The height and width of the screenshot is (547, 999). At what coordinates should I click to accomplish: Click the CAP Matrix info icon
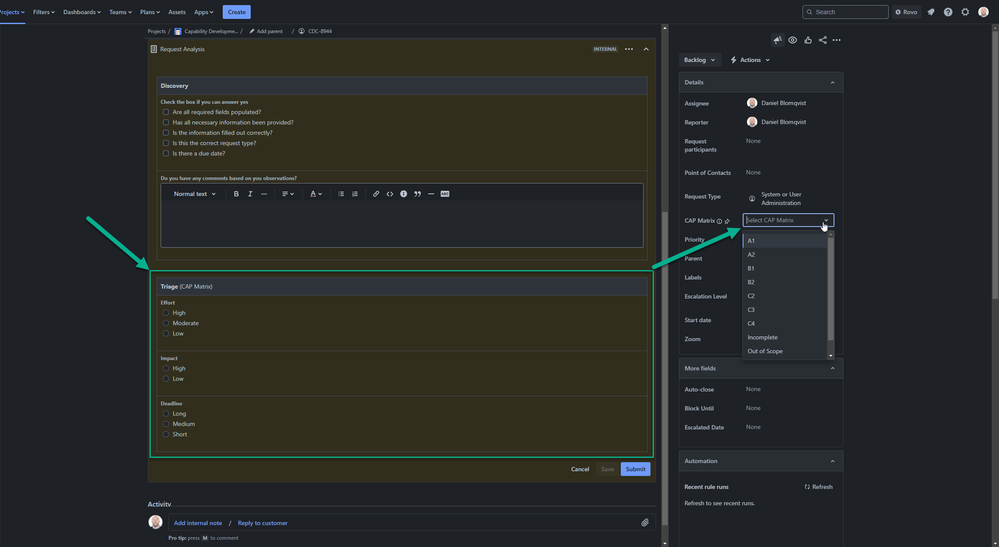click(719, 221)
